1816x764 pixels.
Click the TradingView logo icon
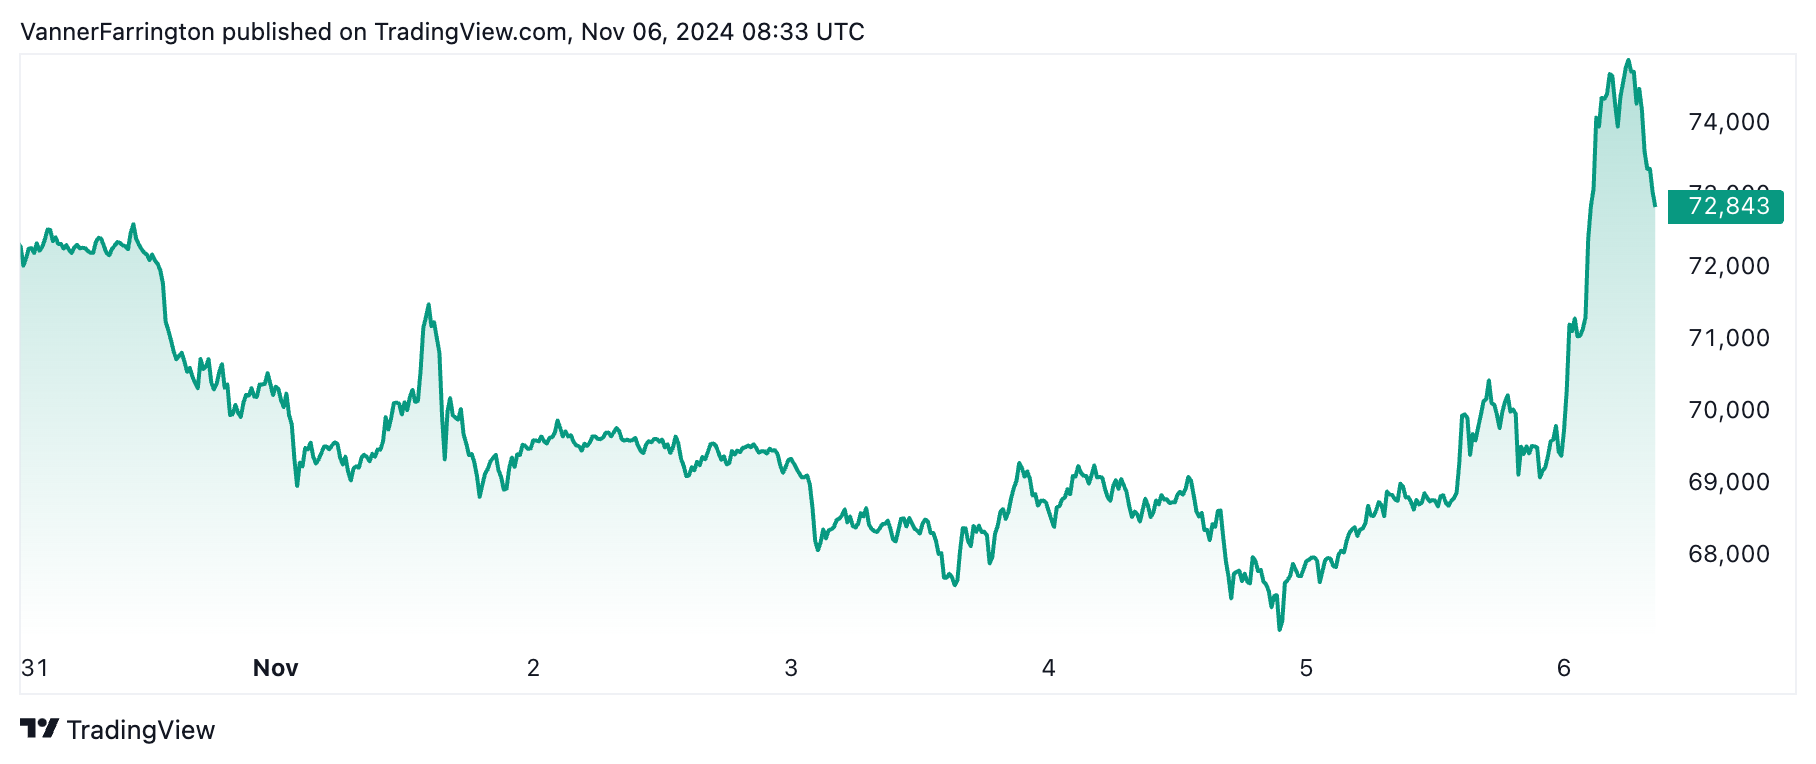(x=39, y=729)
